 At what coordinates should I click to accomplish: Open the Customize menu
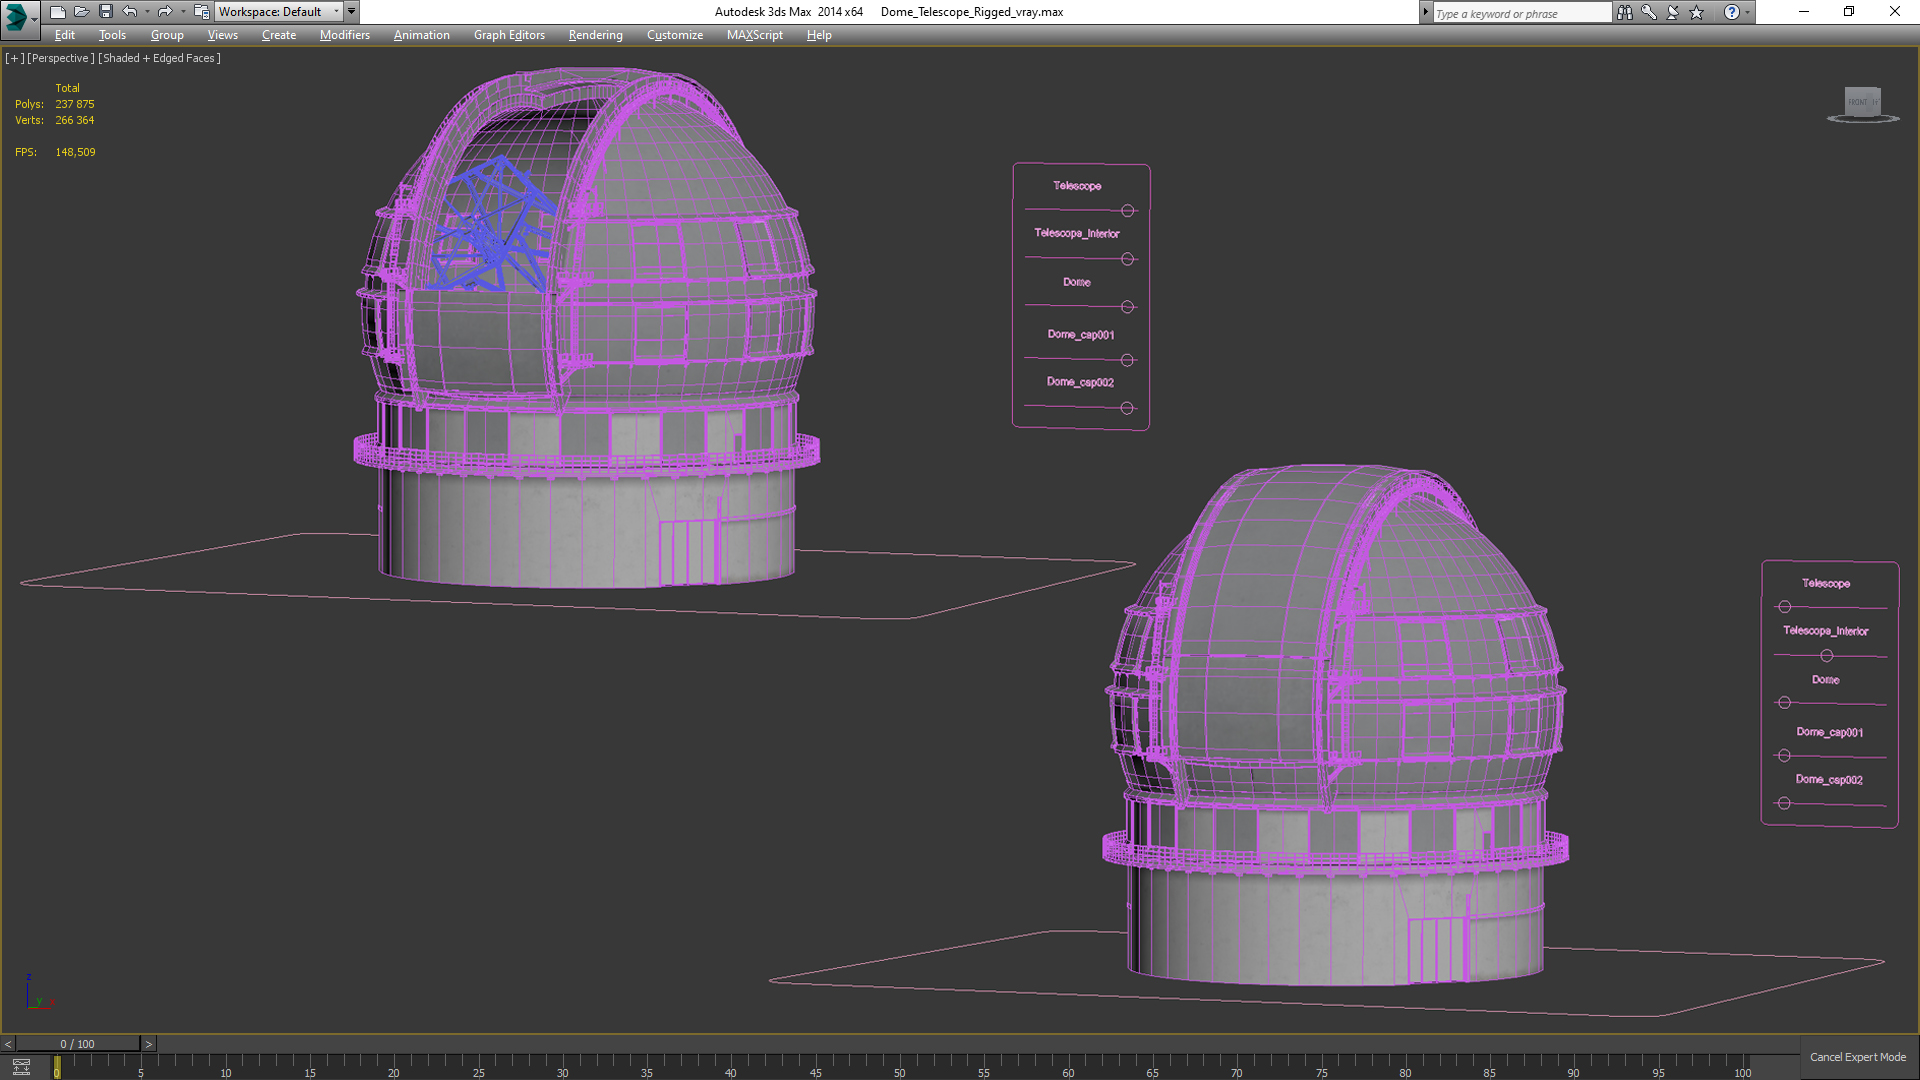click(674, 35)
